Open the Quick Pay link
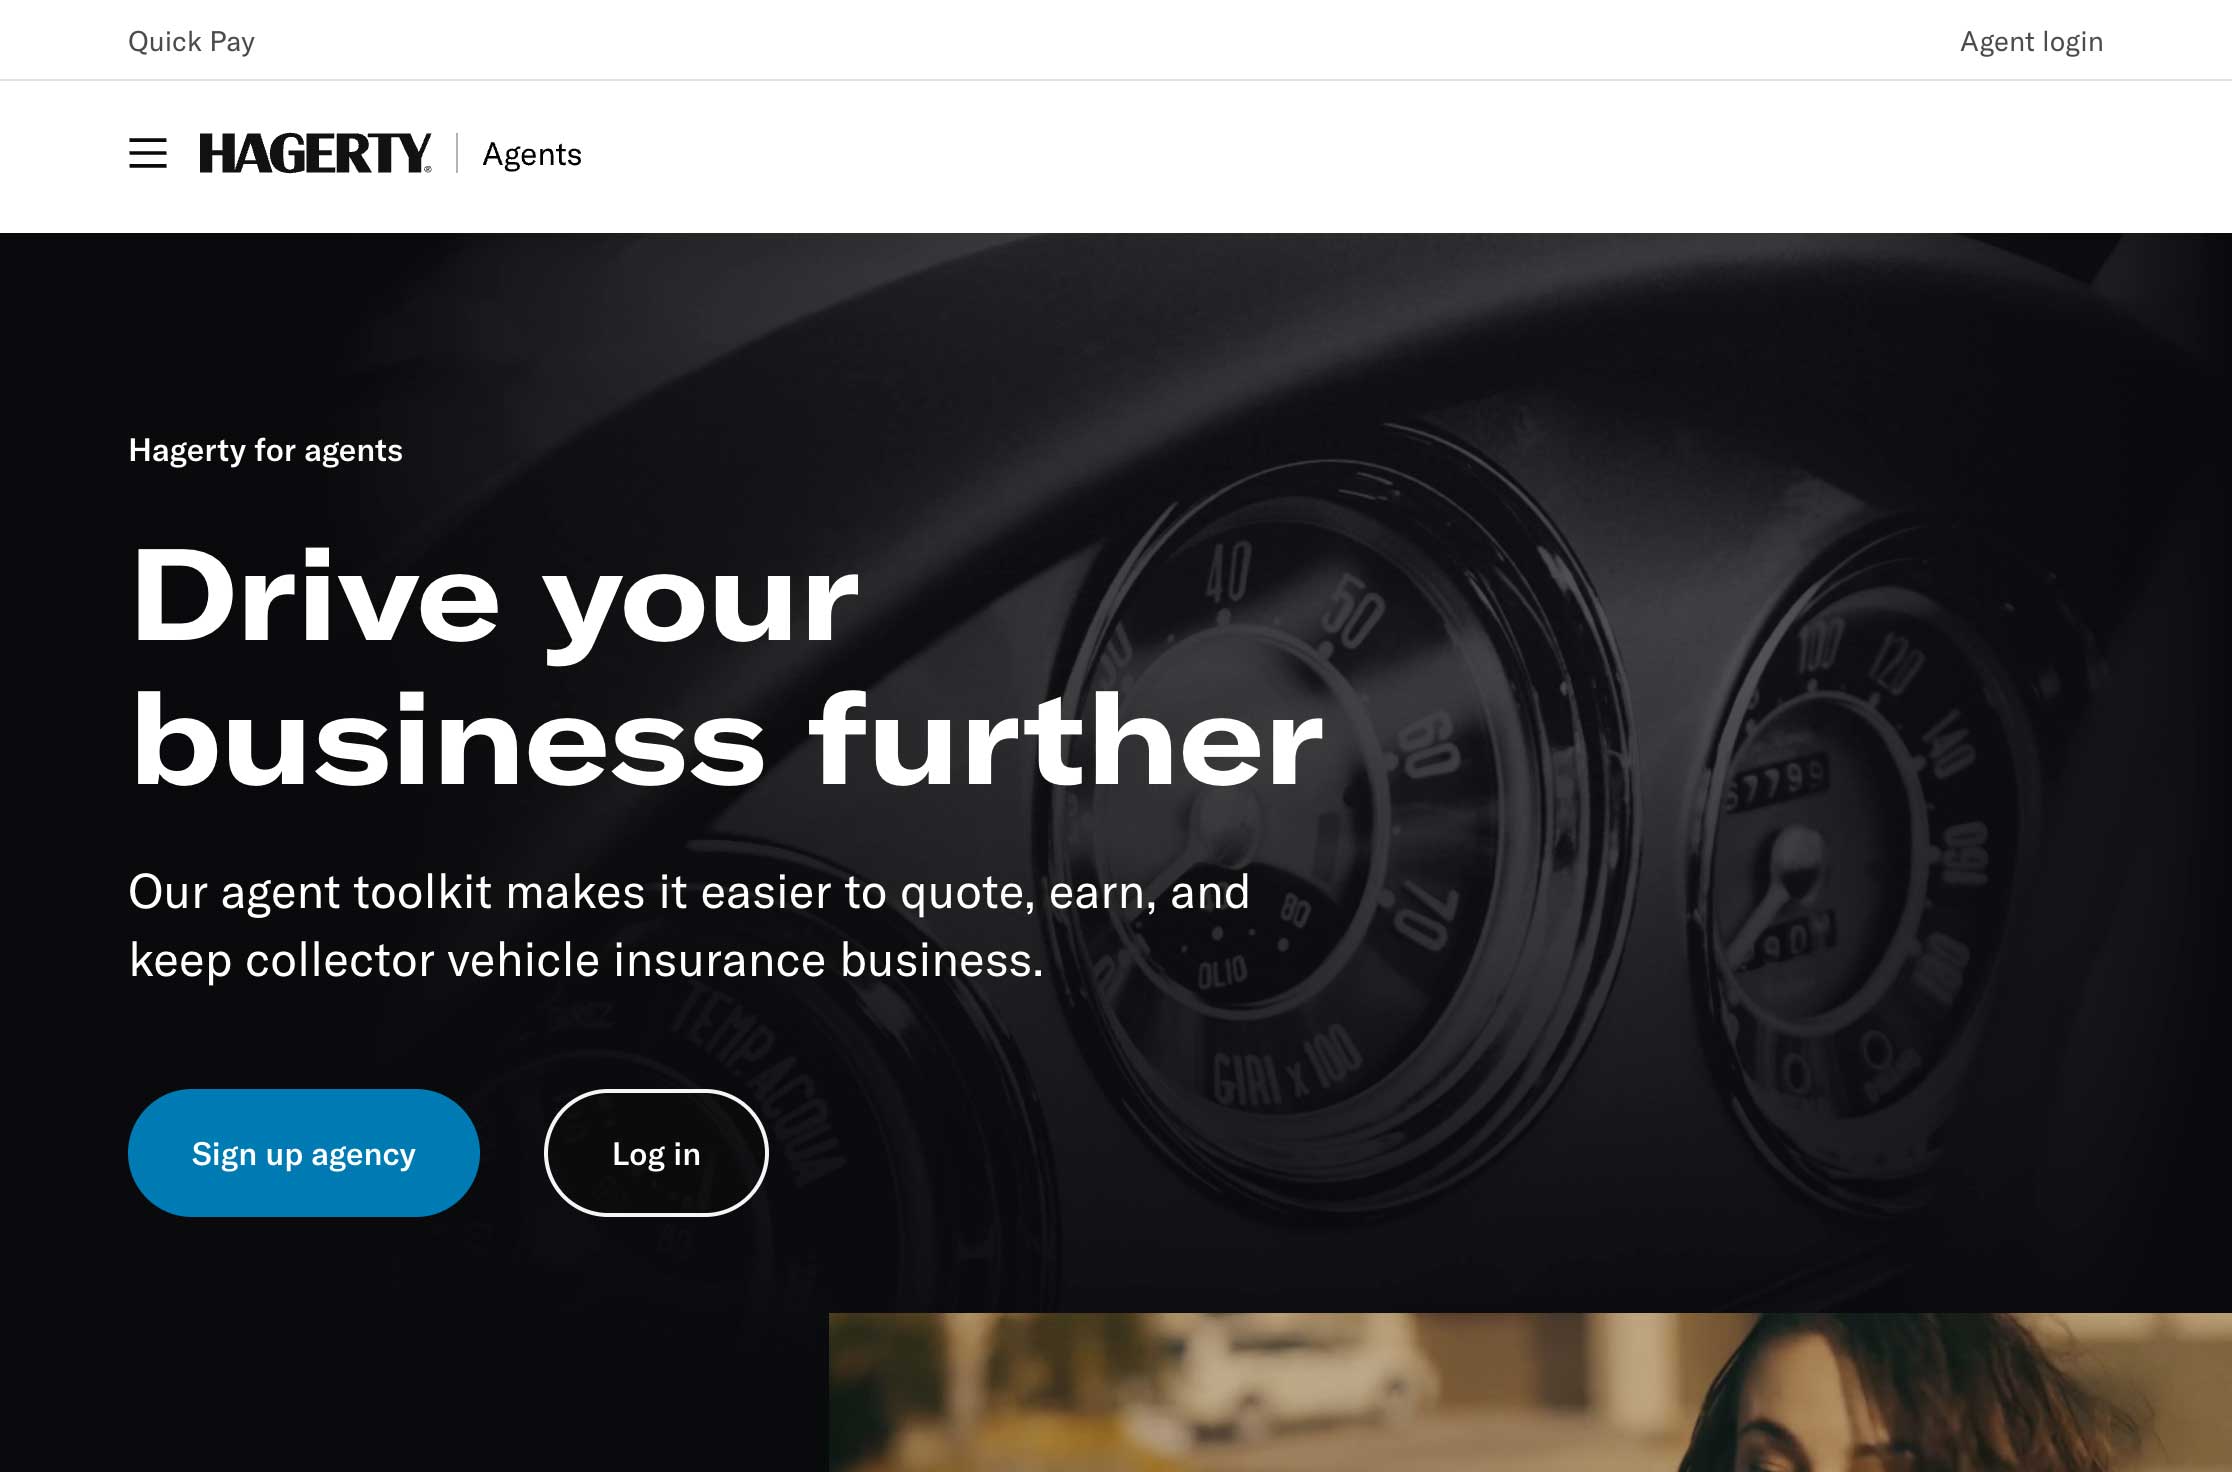2232x1472 pixels. coord(191,41)
